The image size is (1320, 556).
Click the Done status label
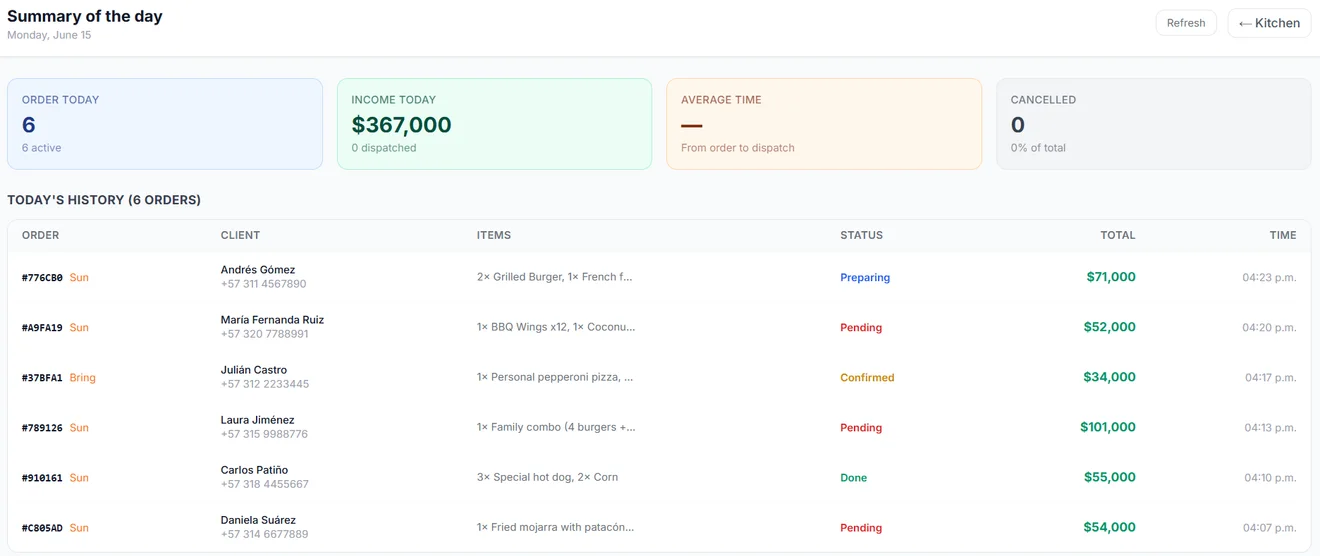point(853,477)
